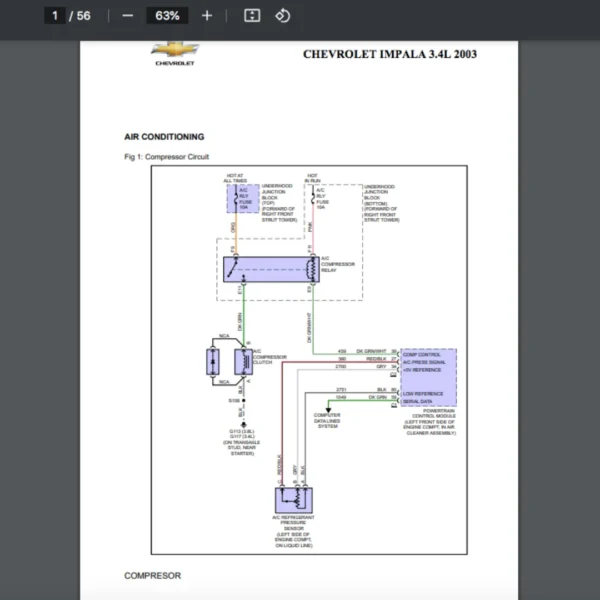Select the AIR CONDITIONING heading
The image size is (600, 600).
(164, 137)
